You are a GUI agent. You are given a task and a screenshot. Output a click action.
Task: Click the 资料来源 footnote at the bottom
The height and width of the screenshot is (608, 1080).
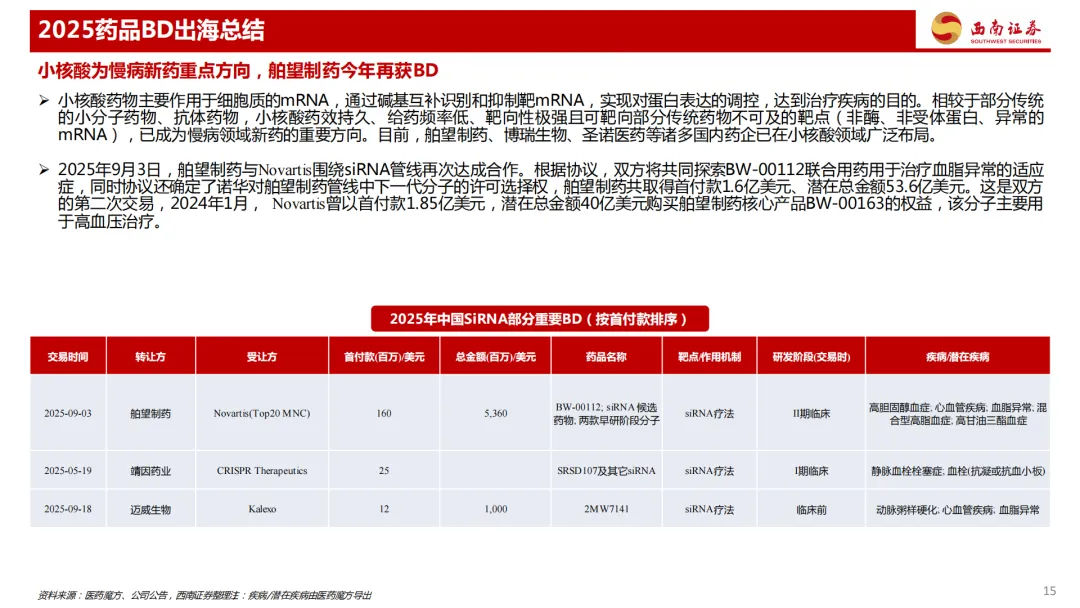[204, 595]
